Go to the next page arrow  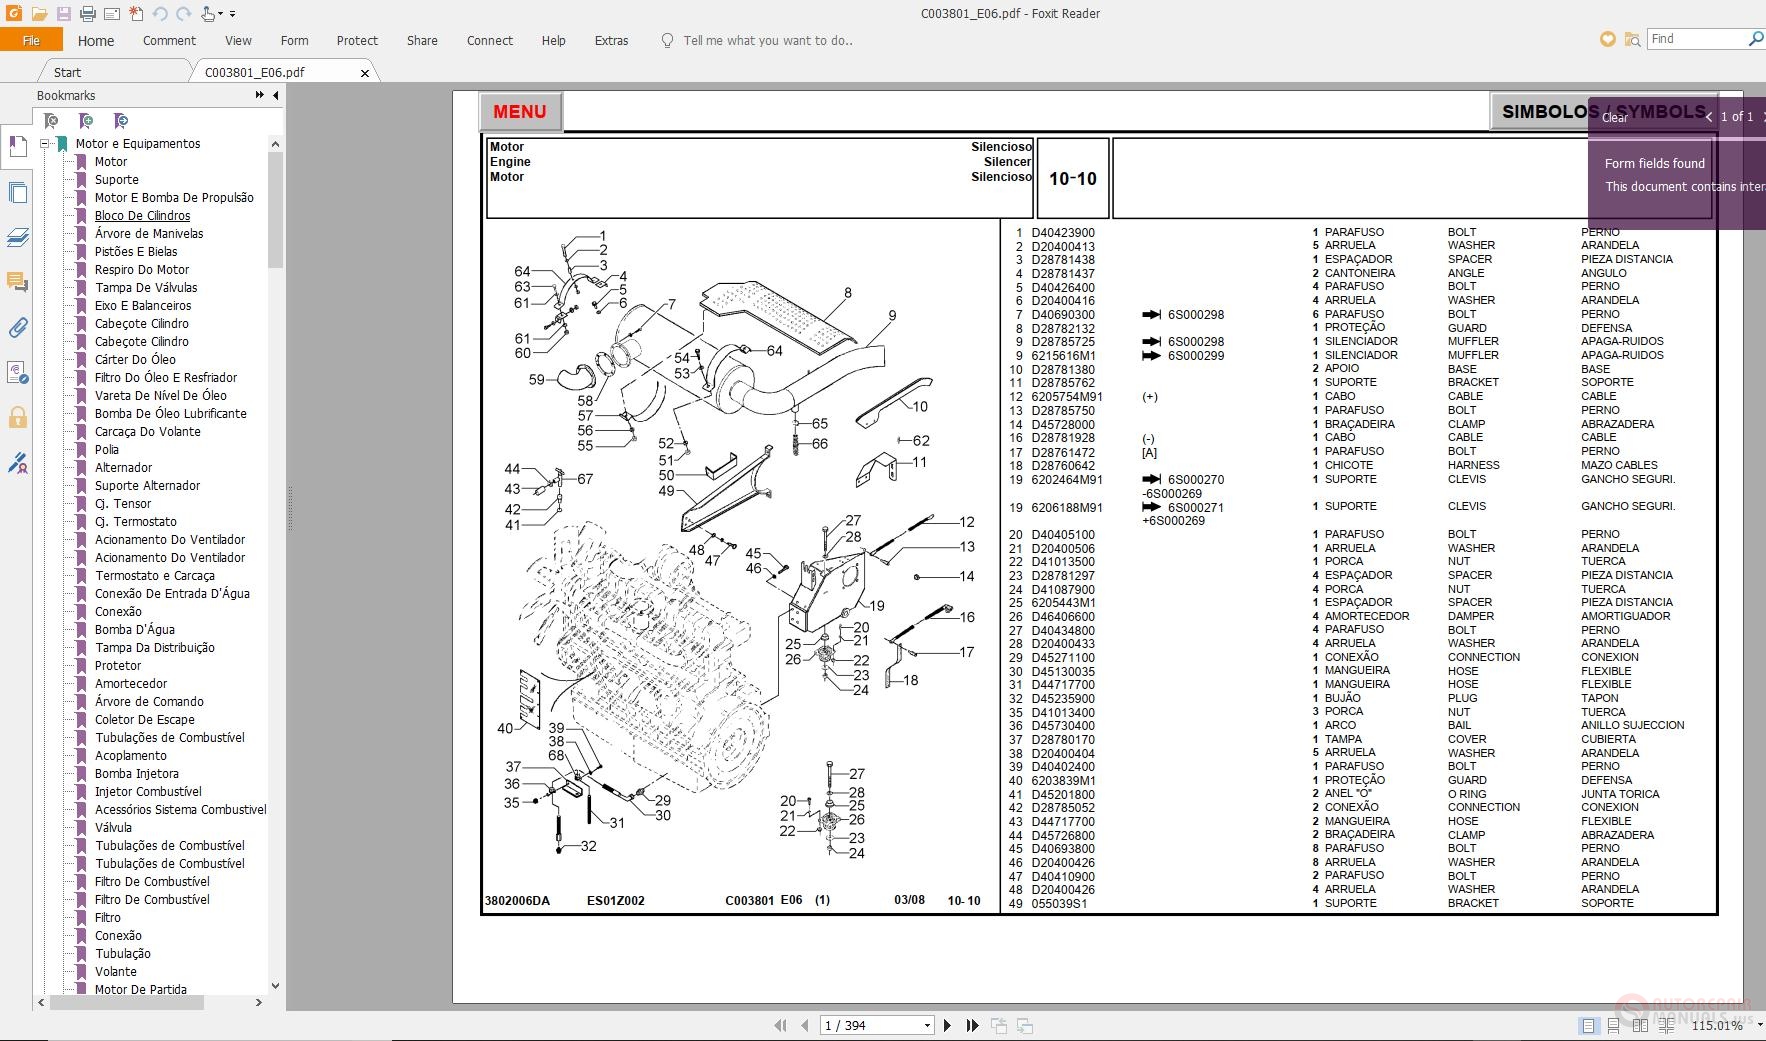(x=947, y=1025)
